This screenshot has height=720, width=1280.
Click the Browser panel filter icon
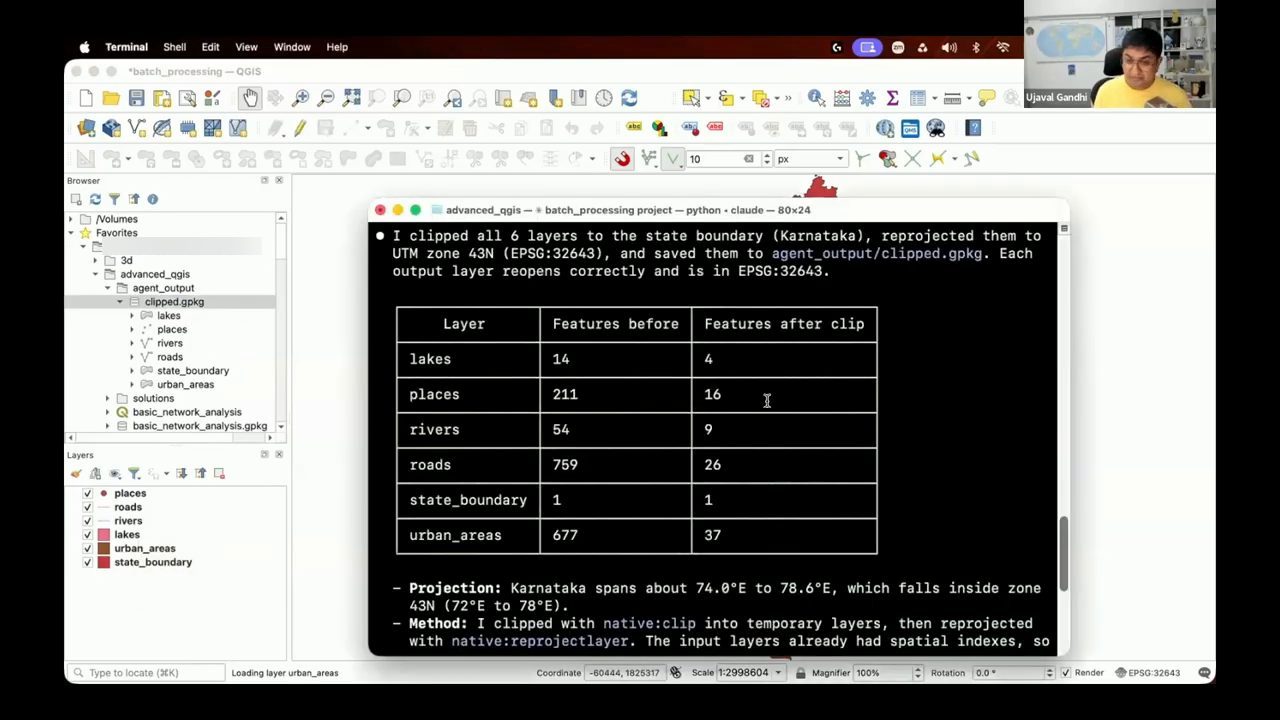114,199
